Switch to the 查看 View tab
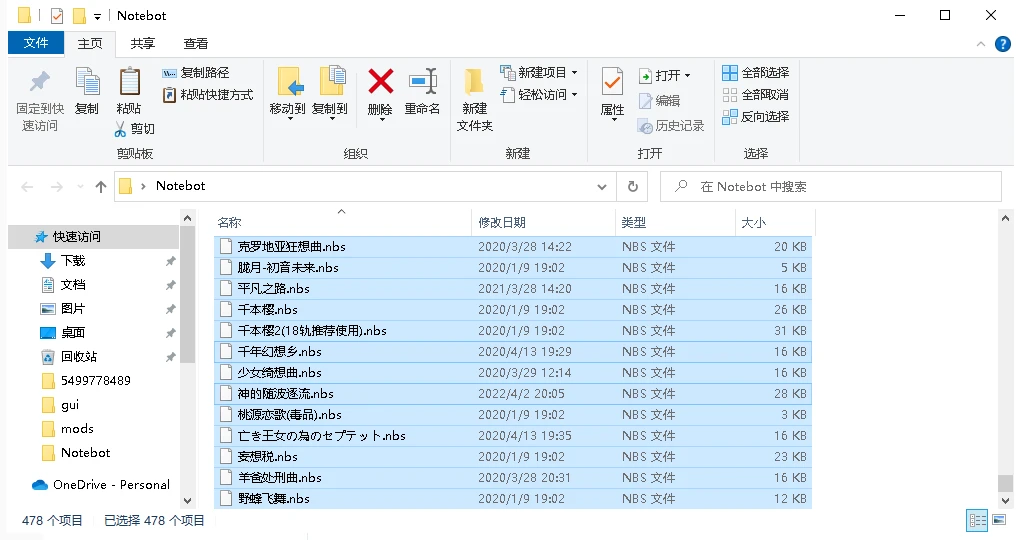The width and height of the screenshot is (1022, 540). tap(196, 44)
